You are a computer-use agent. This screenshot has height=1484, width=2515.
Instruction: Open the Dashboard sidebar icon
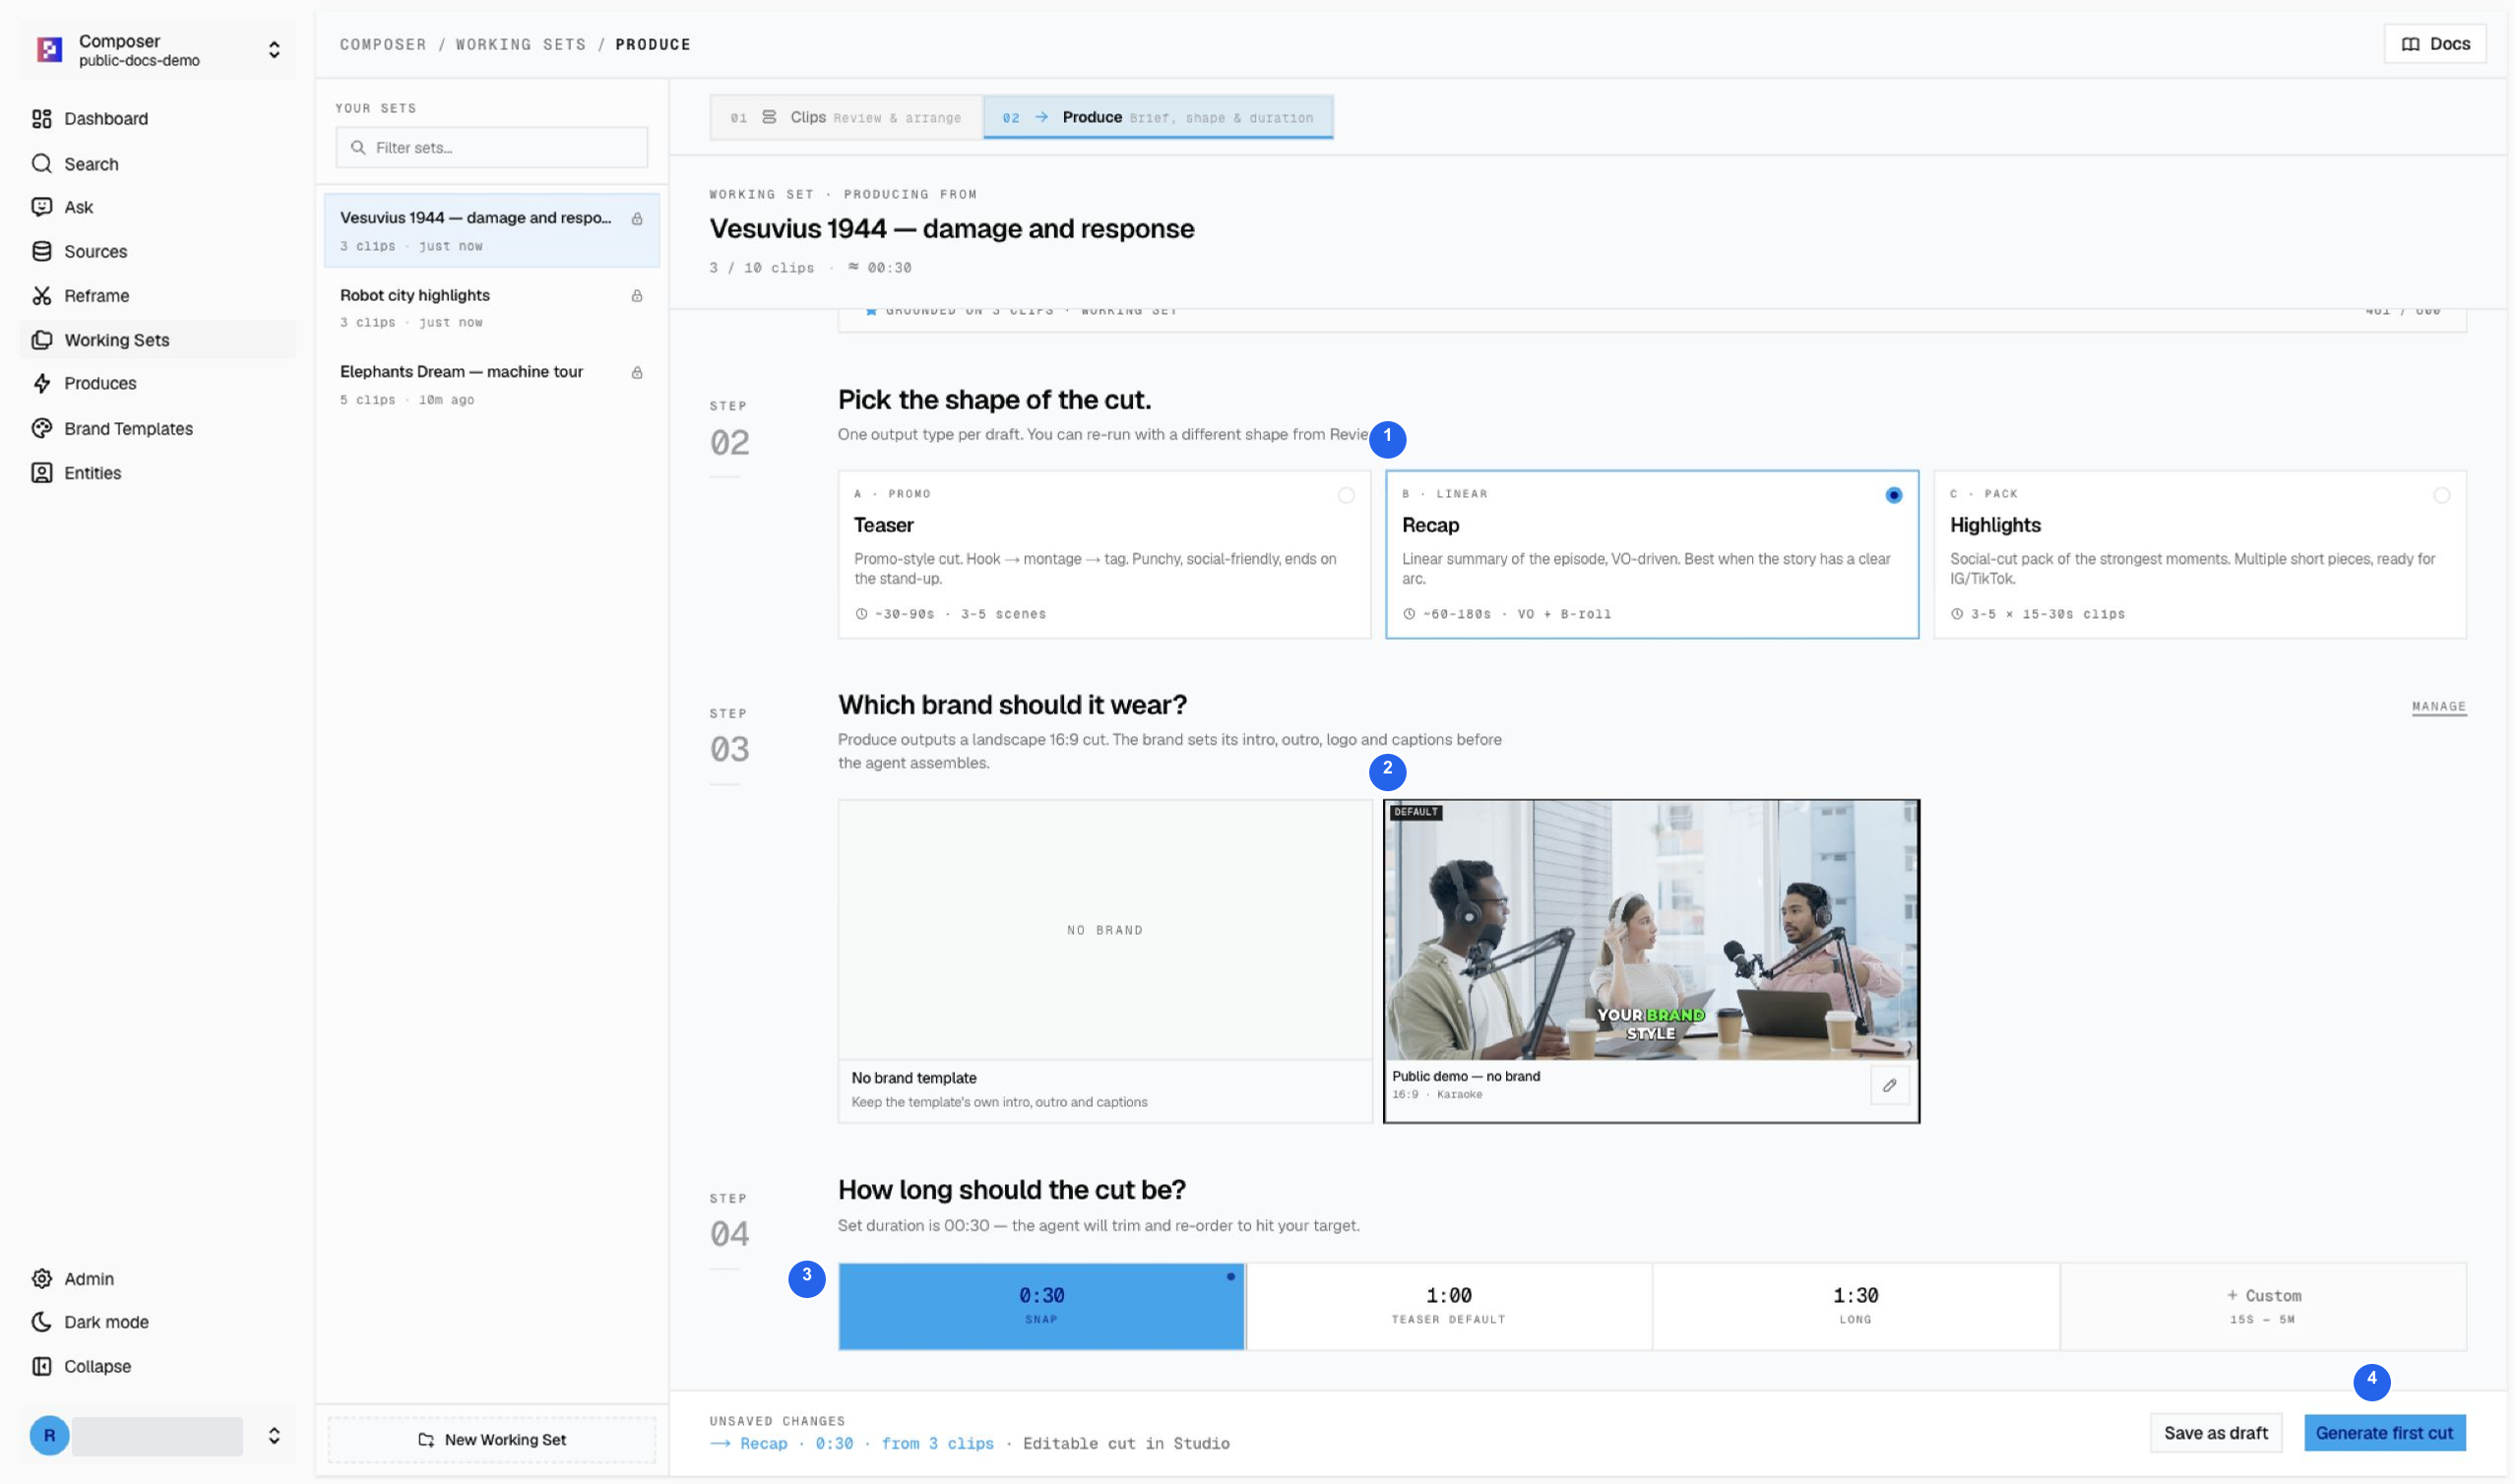[41, 119]
